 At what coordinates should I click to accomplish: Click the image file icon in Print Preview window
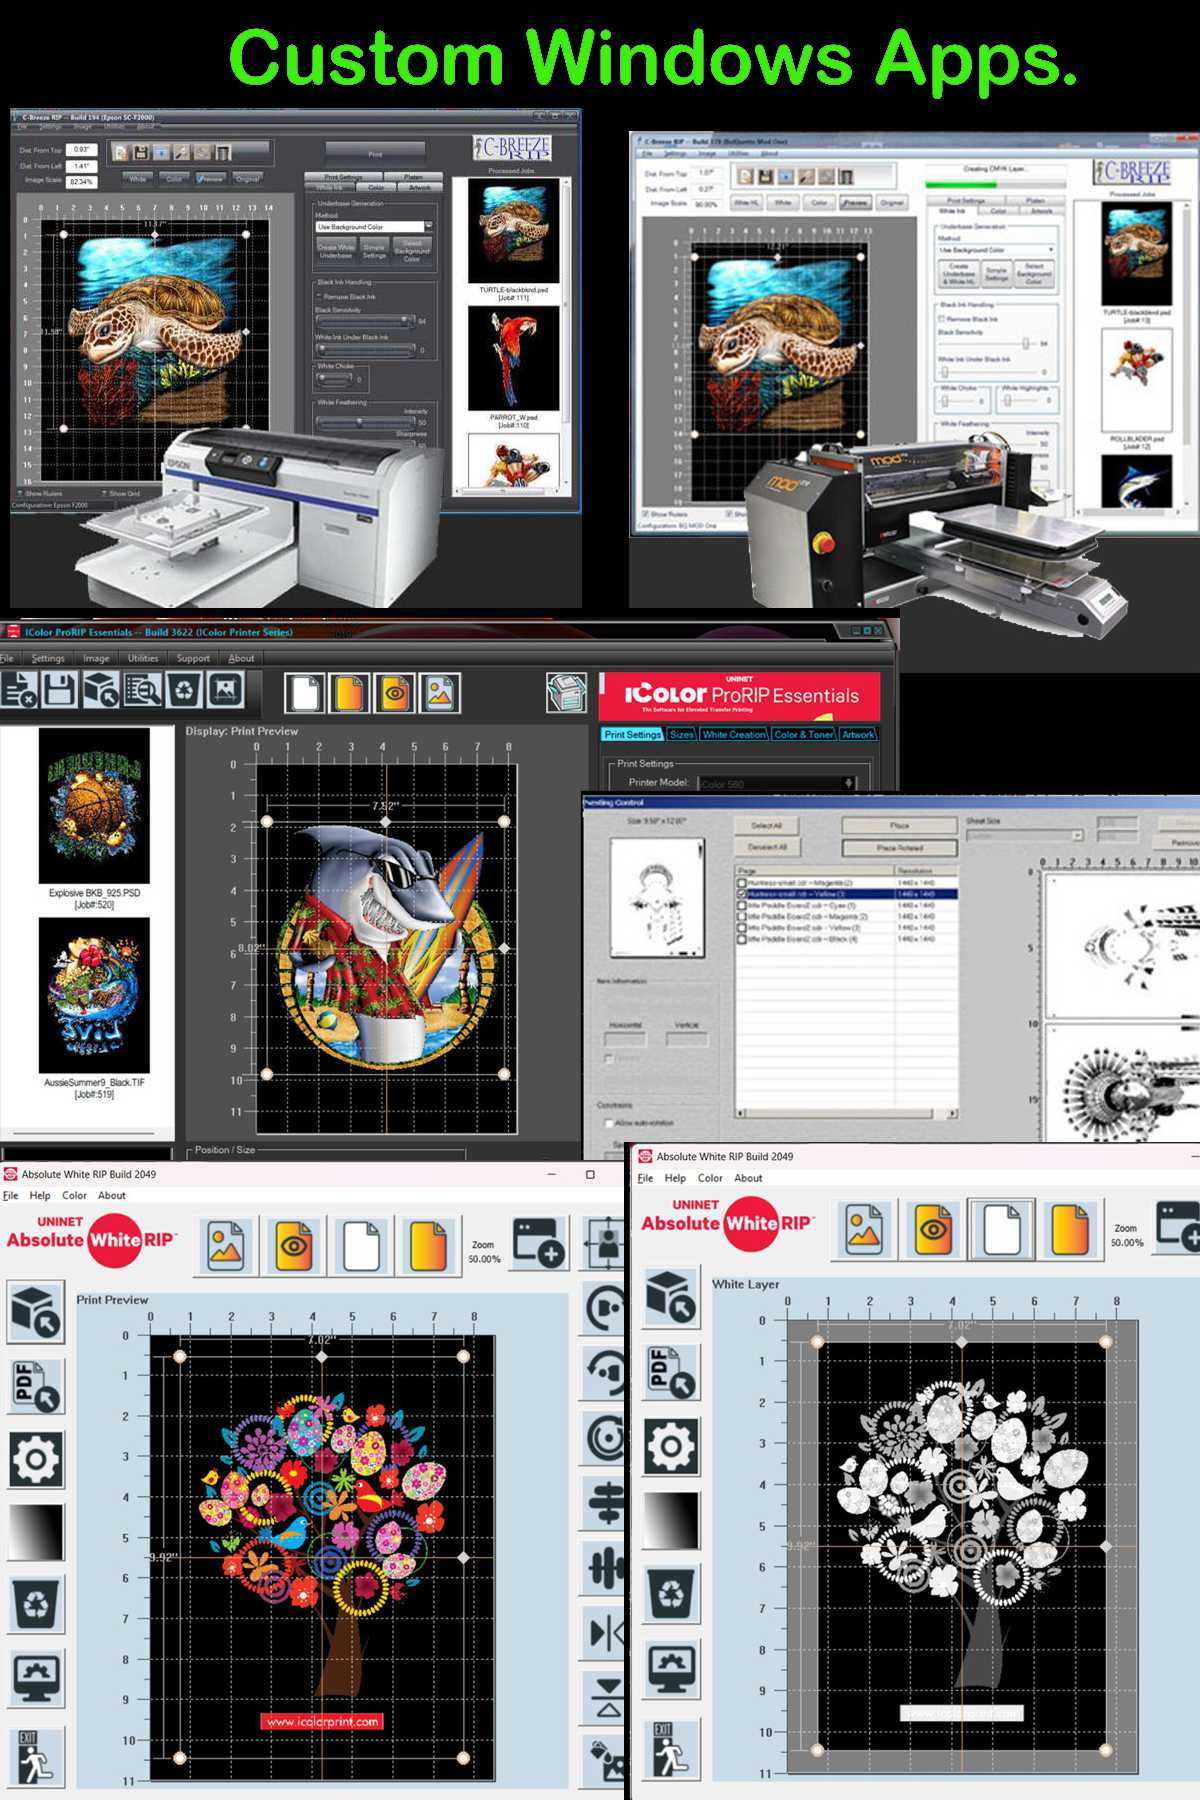click(227, 1245)
